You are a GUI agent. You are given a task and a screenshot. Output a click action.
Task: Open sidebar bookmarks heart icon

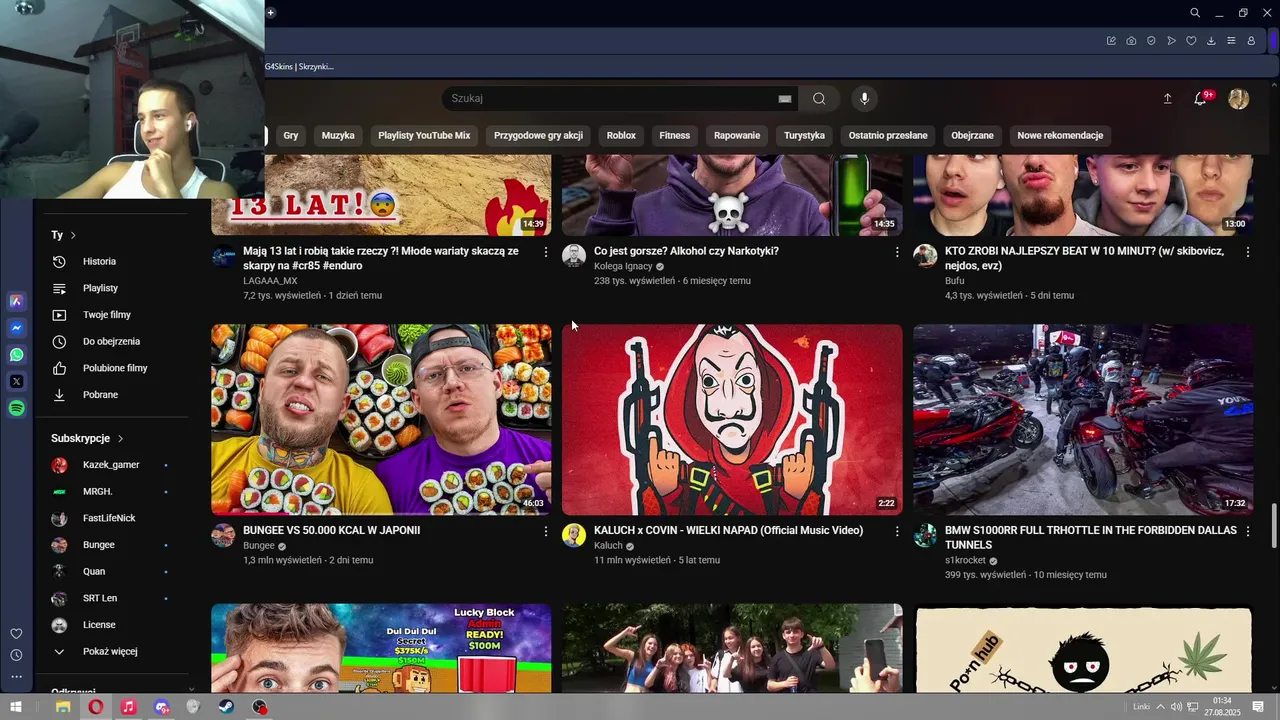[16, 634]
